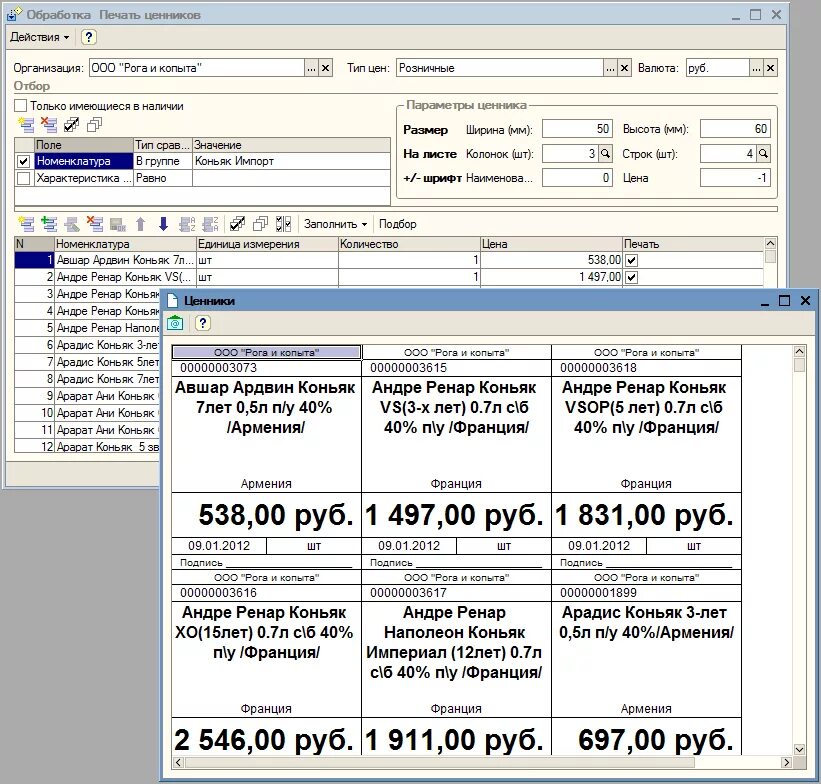
Task: Open Организация selection with ellipsis button
Action: click(x=312, y=68)
